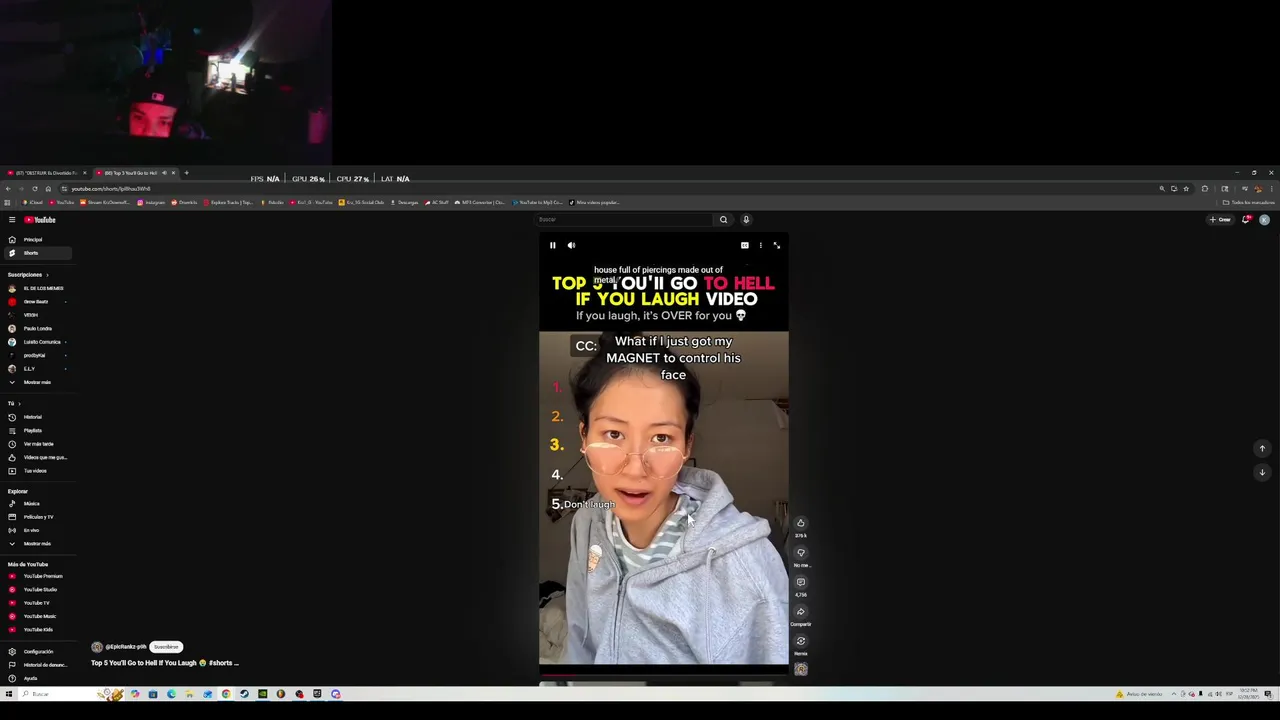This screenshot has height=720, width=1280.
Task: Go to the previous Short arrow
Action: [x=1262, y=448]
